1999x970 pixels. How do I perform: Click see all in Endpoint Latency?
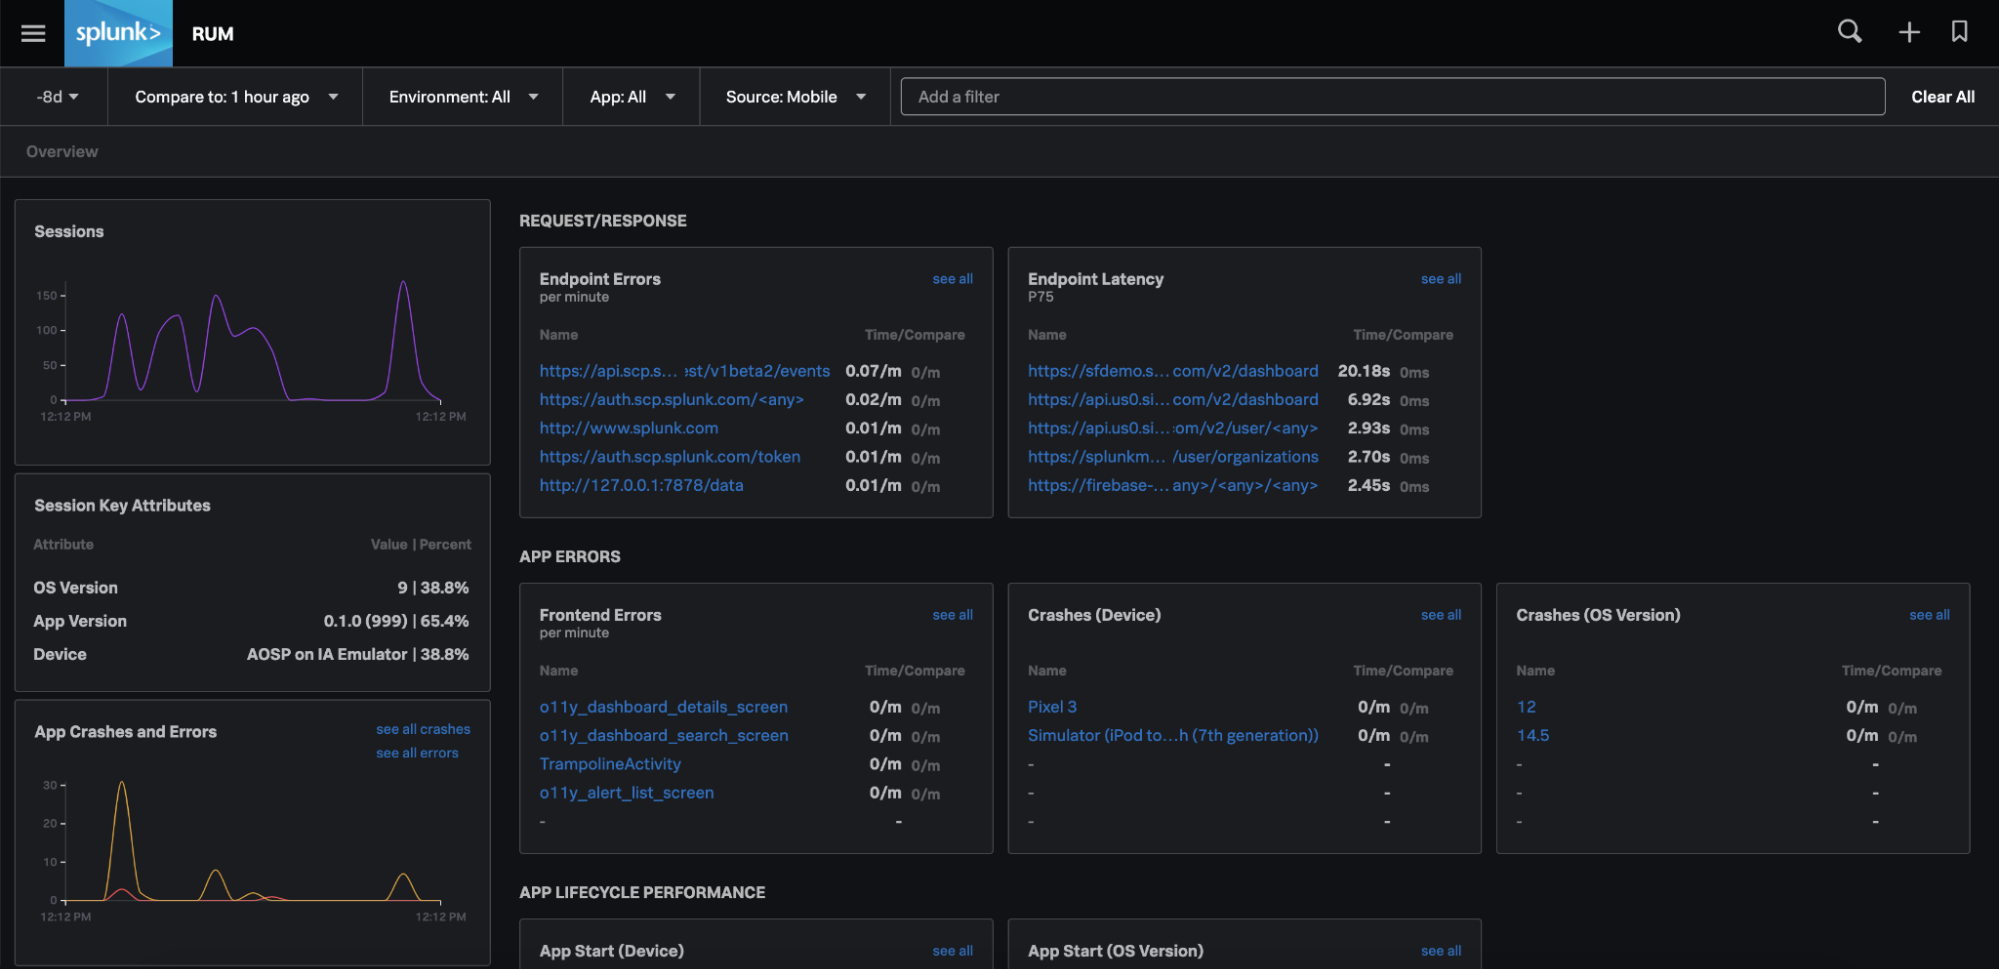(x=1441, y=279)
